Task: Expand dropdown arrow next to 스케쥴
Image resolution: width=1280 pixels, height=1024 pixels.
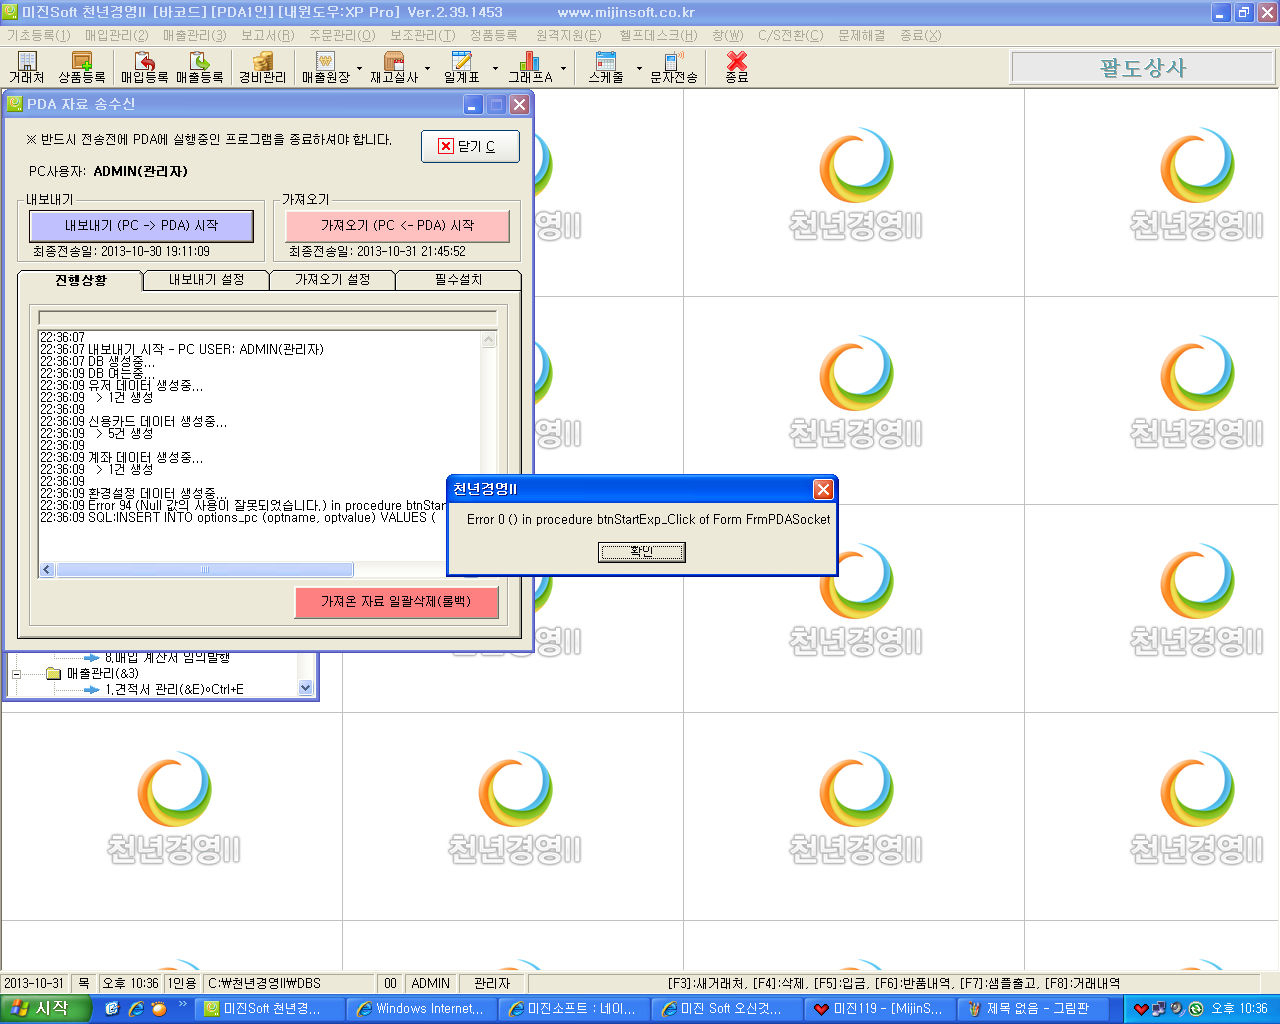Action: click(639, 69)
